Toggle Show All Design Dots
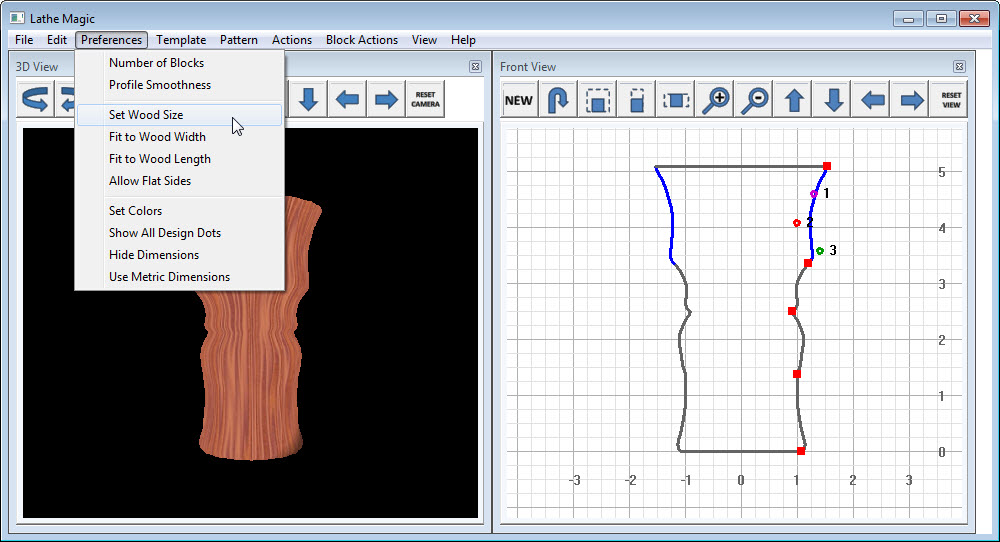 tap(165, 233)
